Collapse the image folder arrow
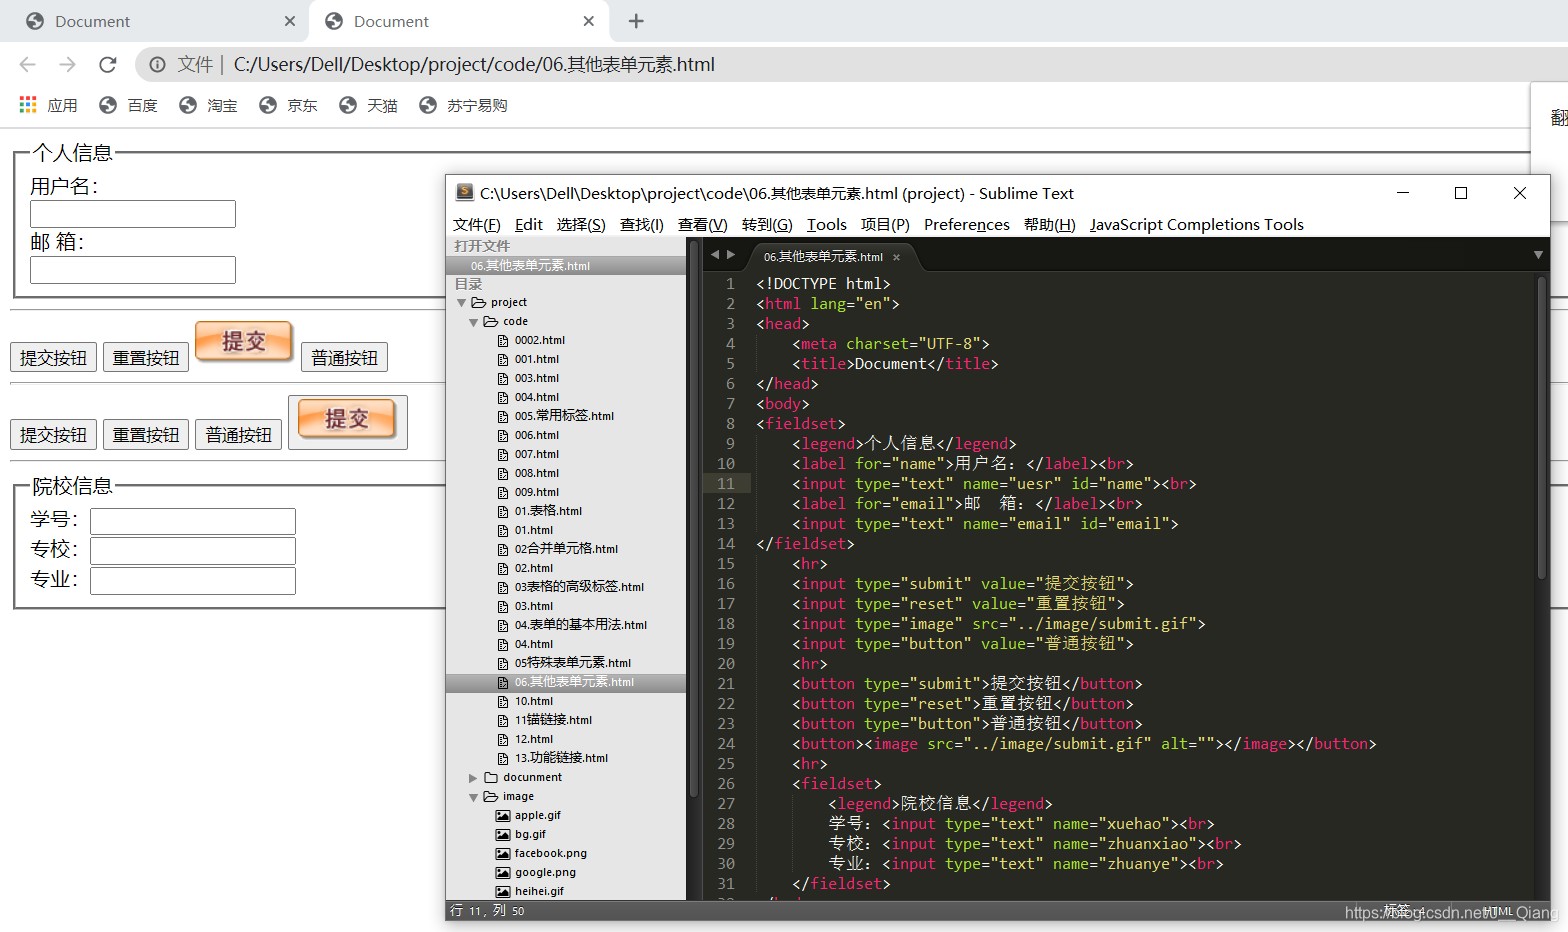 tap(473, 797)
